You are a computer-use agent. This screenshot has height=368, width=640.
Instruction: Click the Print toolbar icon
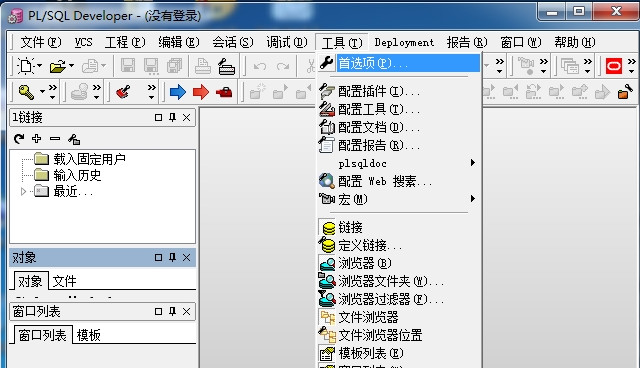pos(202,66)
